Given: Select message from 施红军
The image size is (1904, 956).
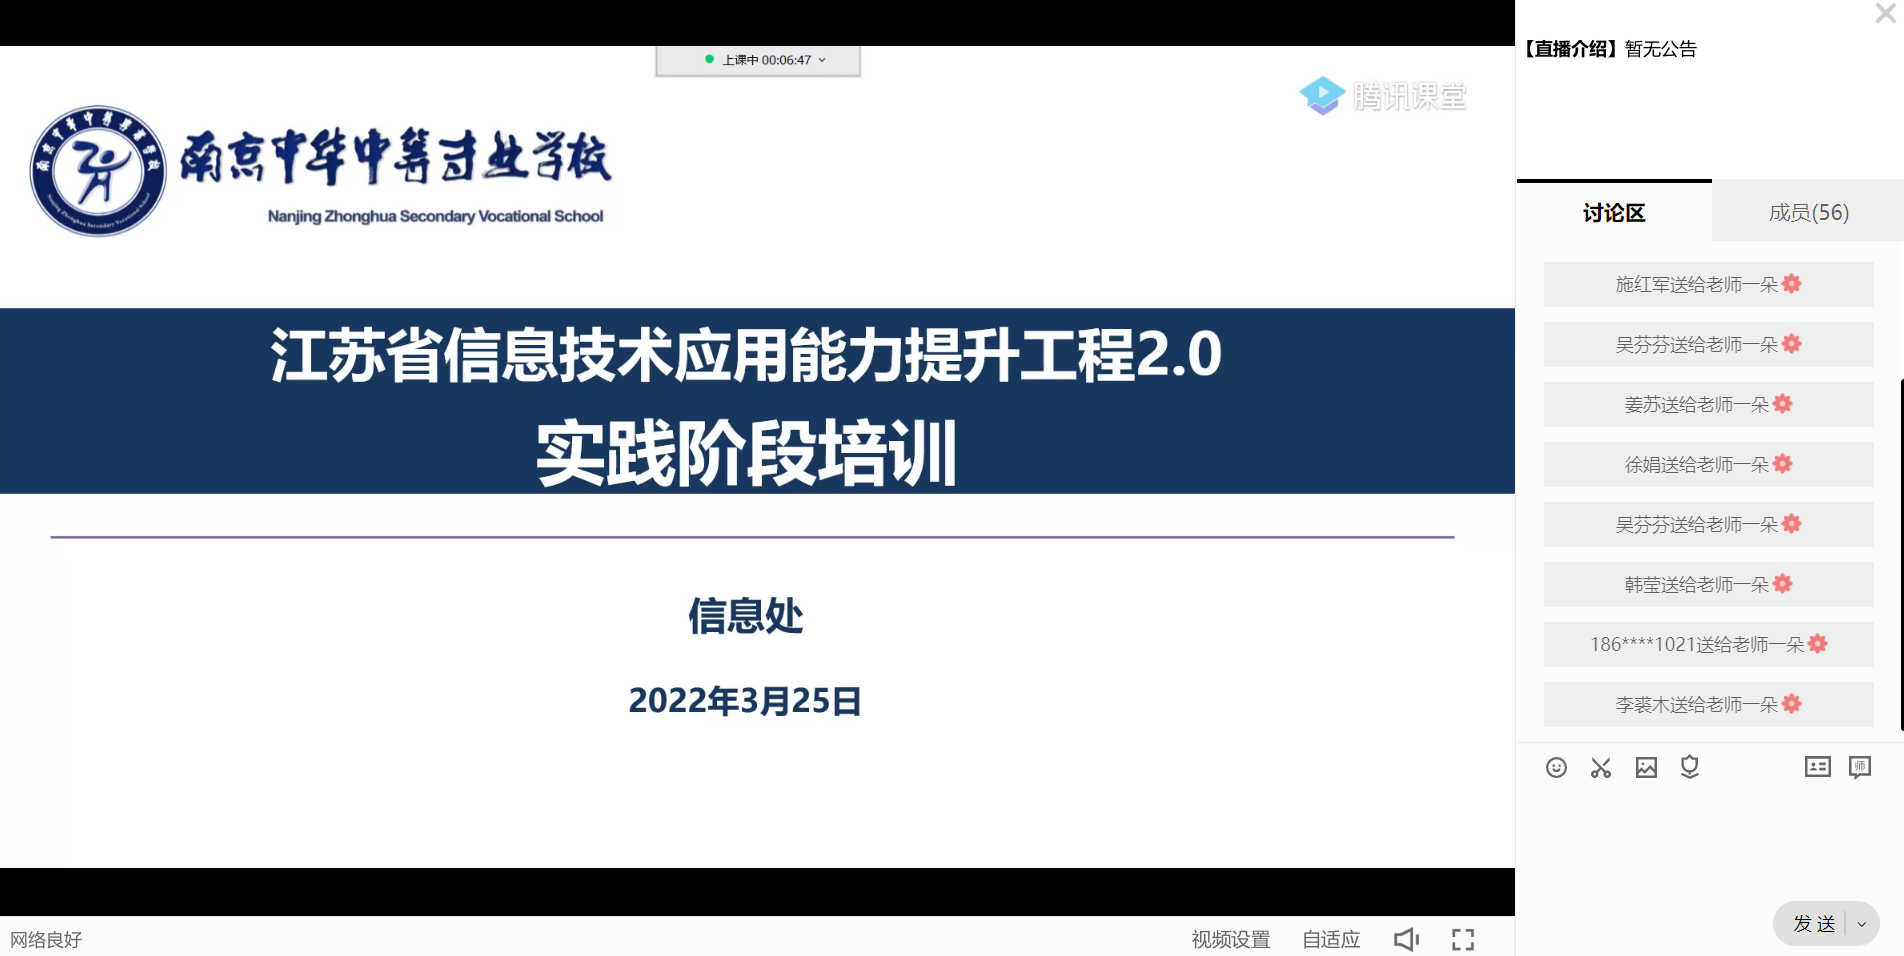Looking at the screenshot, I should tap(1708, 284).
